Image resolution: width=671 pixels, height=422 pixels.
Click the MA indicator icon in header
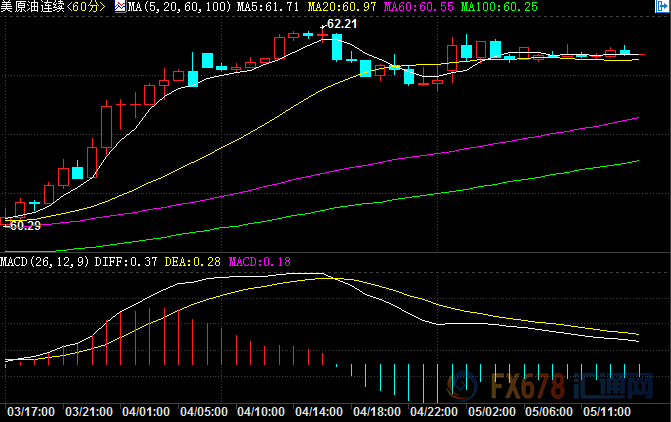pos(120,7)
